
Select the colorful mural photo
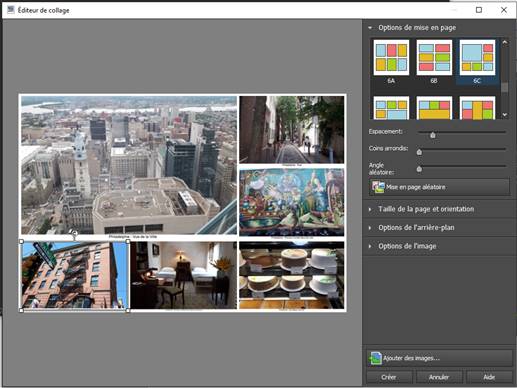click(292, 202)
